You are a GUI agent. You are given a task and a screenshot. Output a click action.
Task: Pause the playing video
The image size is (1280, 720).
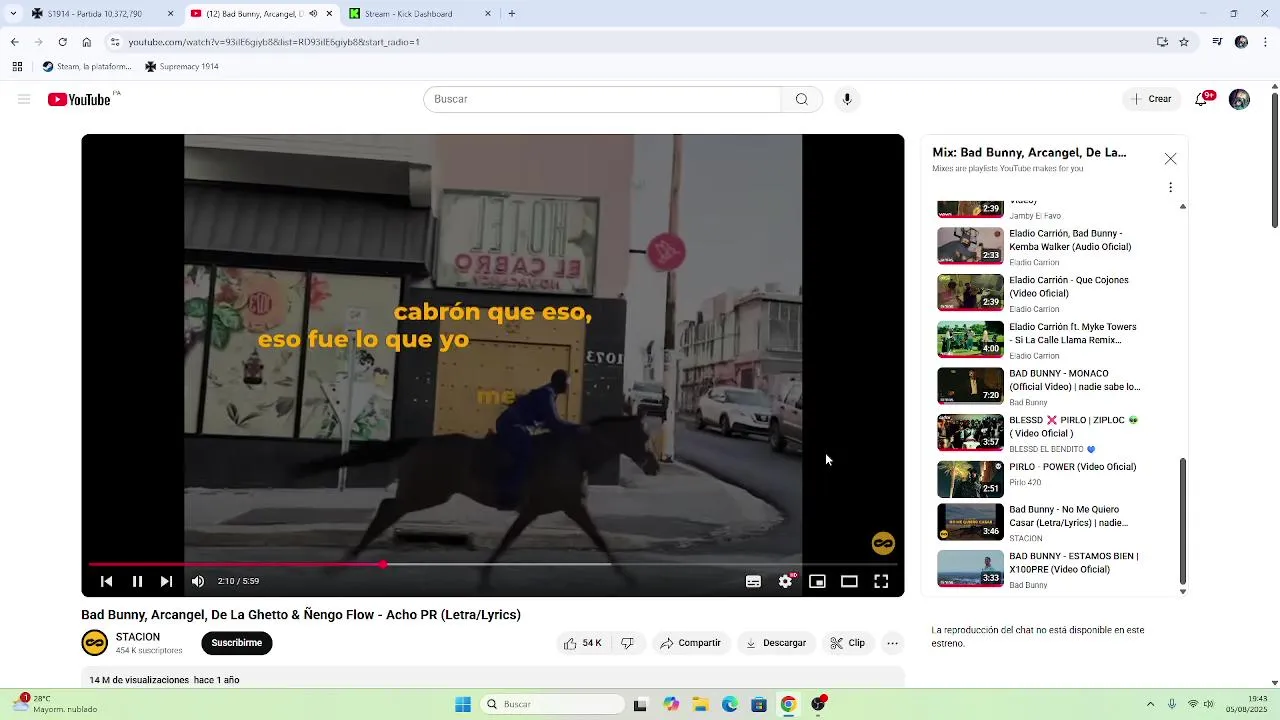pos(137,581)
